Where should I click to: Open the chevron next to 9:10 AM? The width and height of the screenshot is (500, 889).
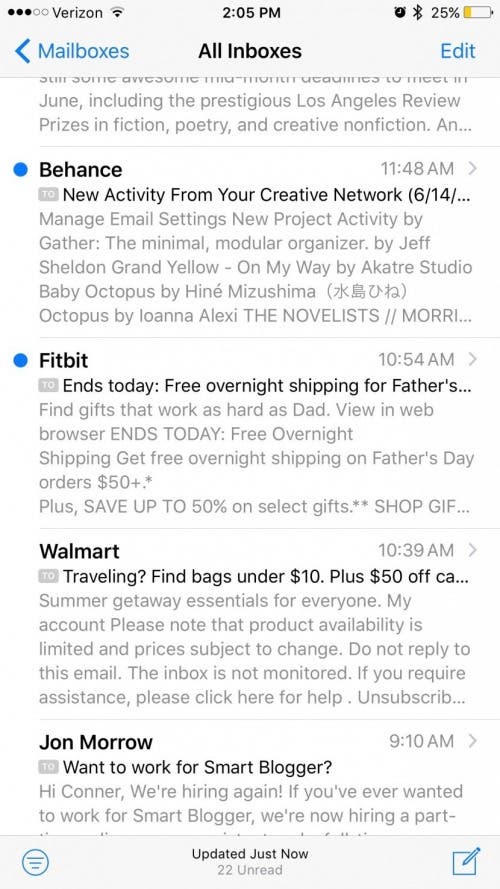473,740
